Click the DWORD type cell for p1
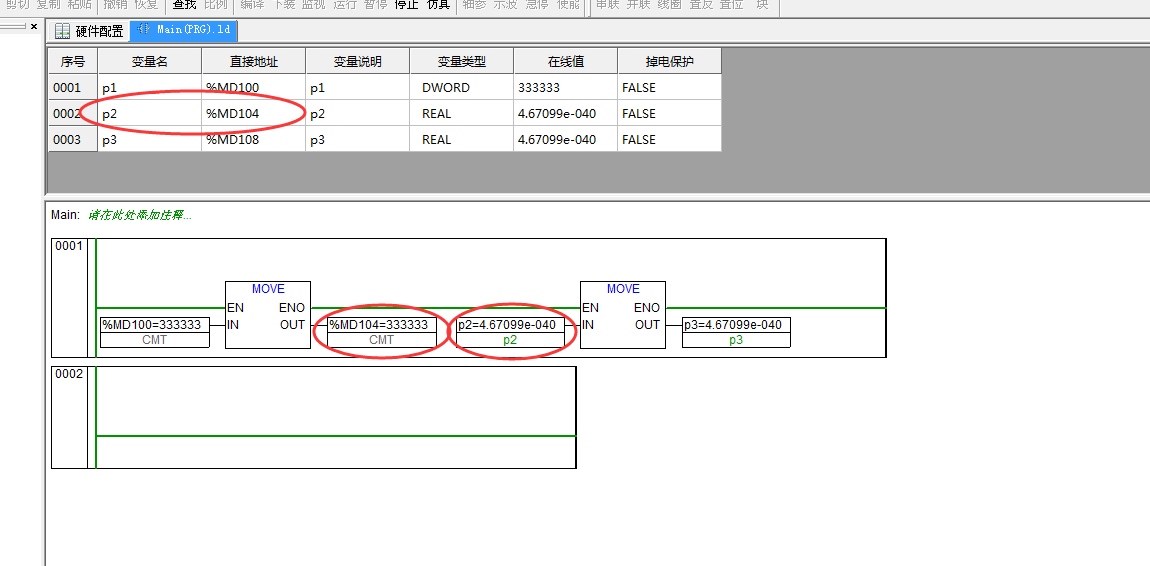1150x566 pixels. (x=461, y=88)
